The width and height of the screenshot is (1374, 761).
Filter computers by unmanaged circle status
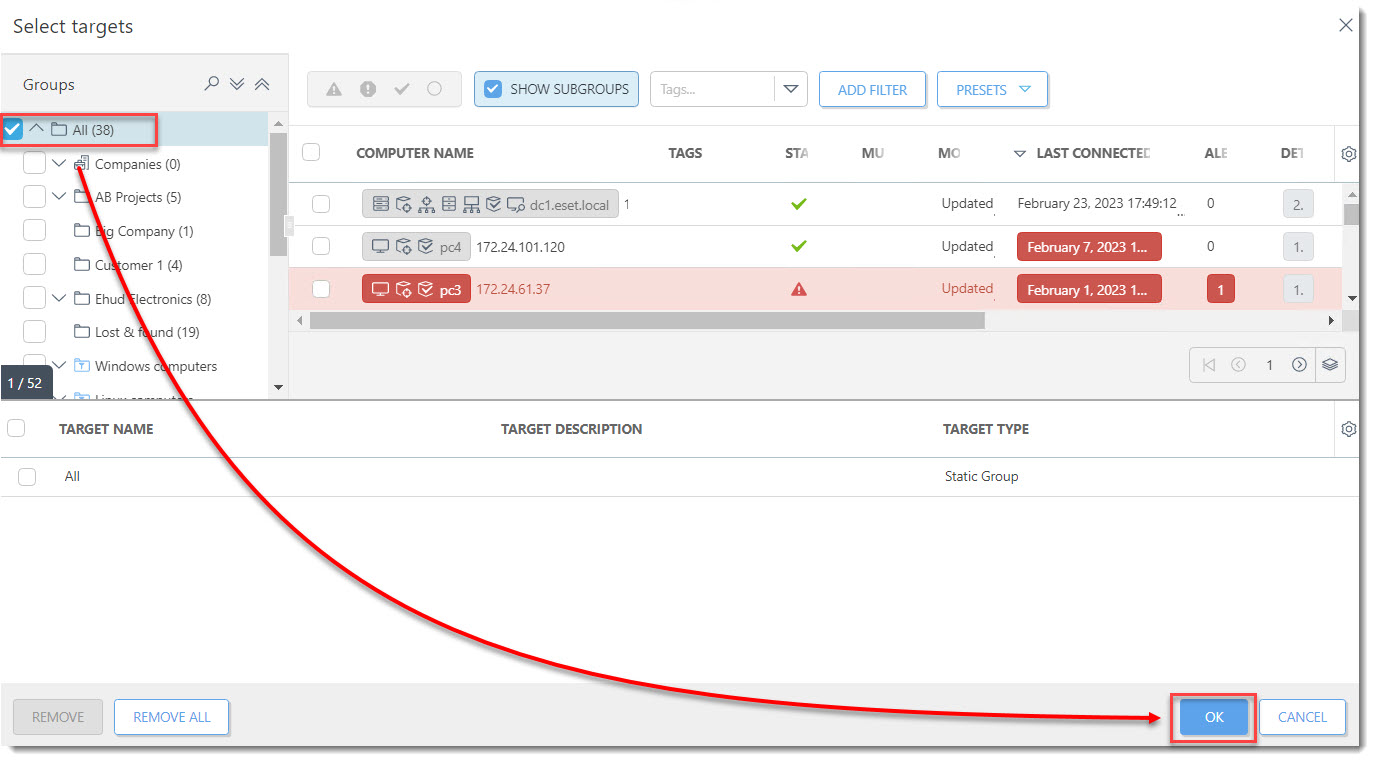[434, 89]
